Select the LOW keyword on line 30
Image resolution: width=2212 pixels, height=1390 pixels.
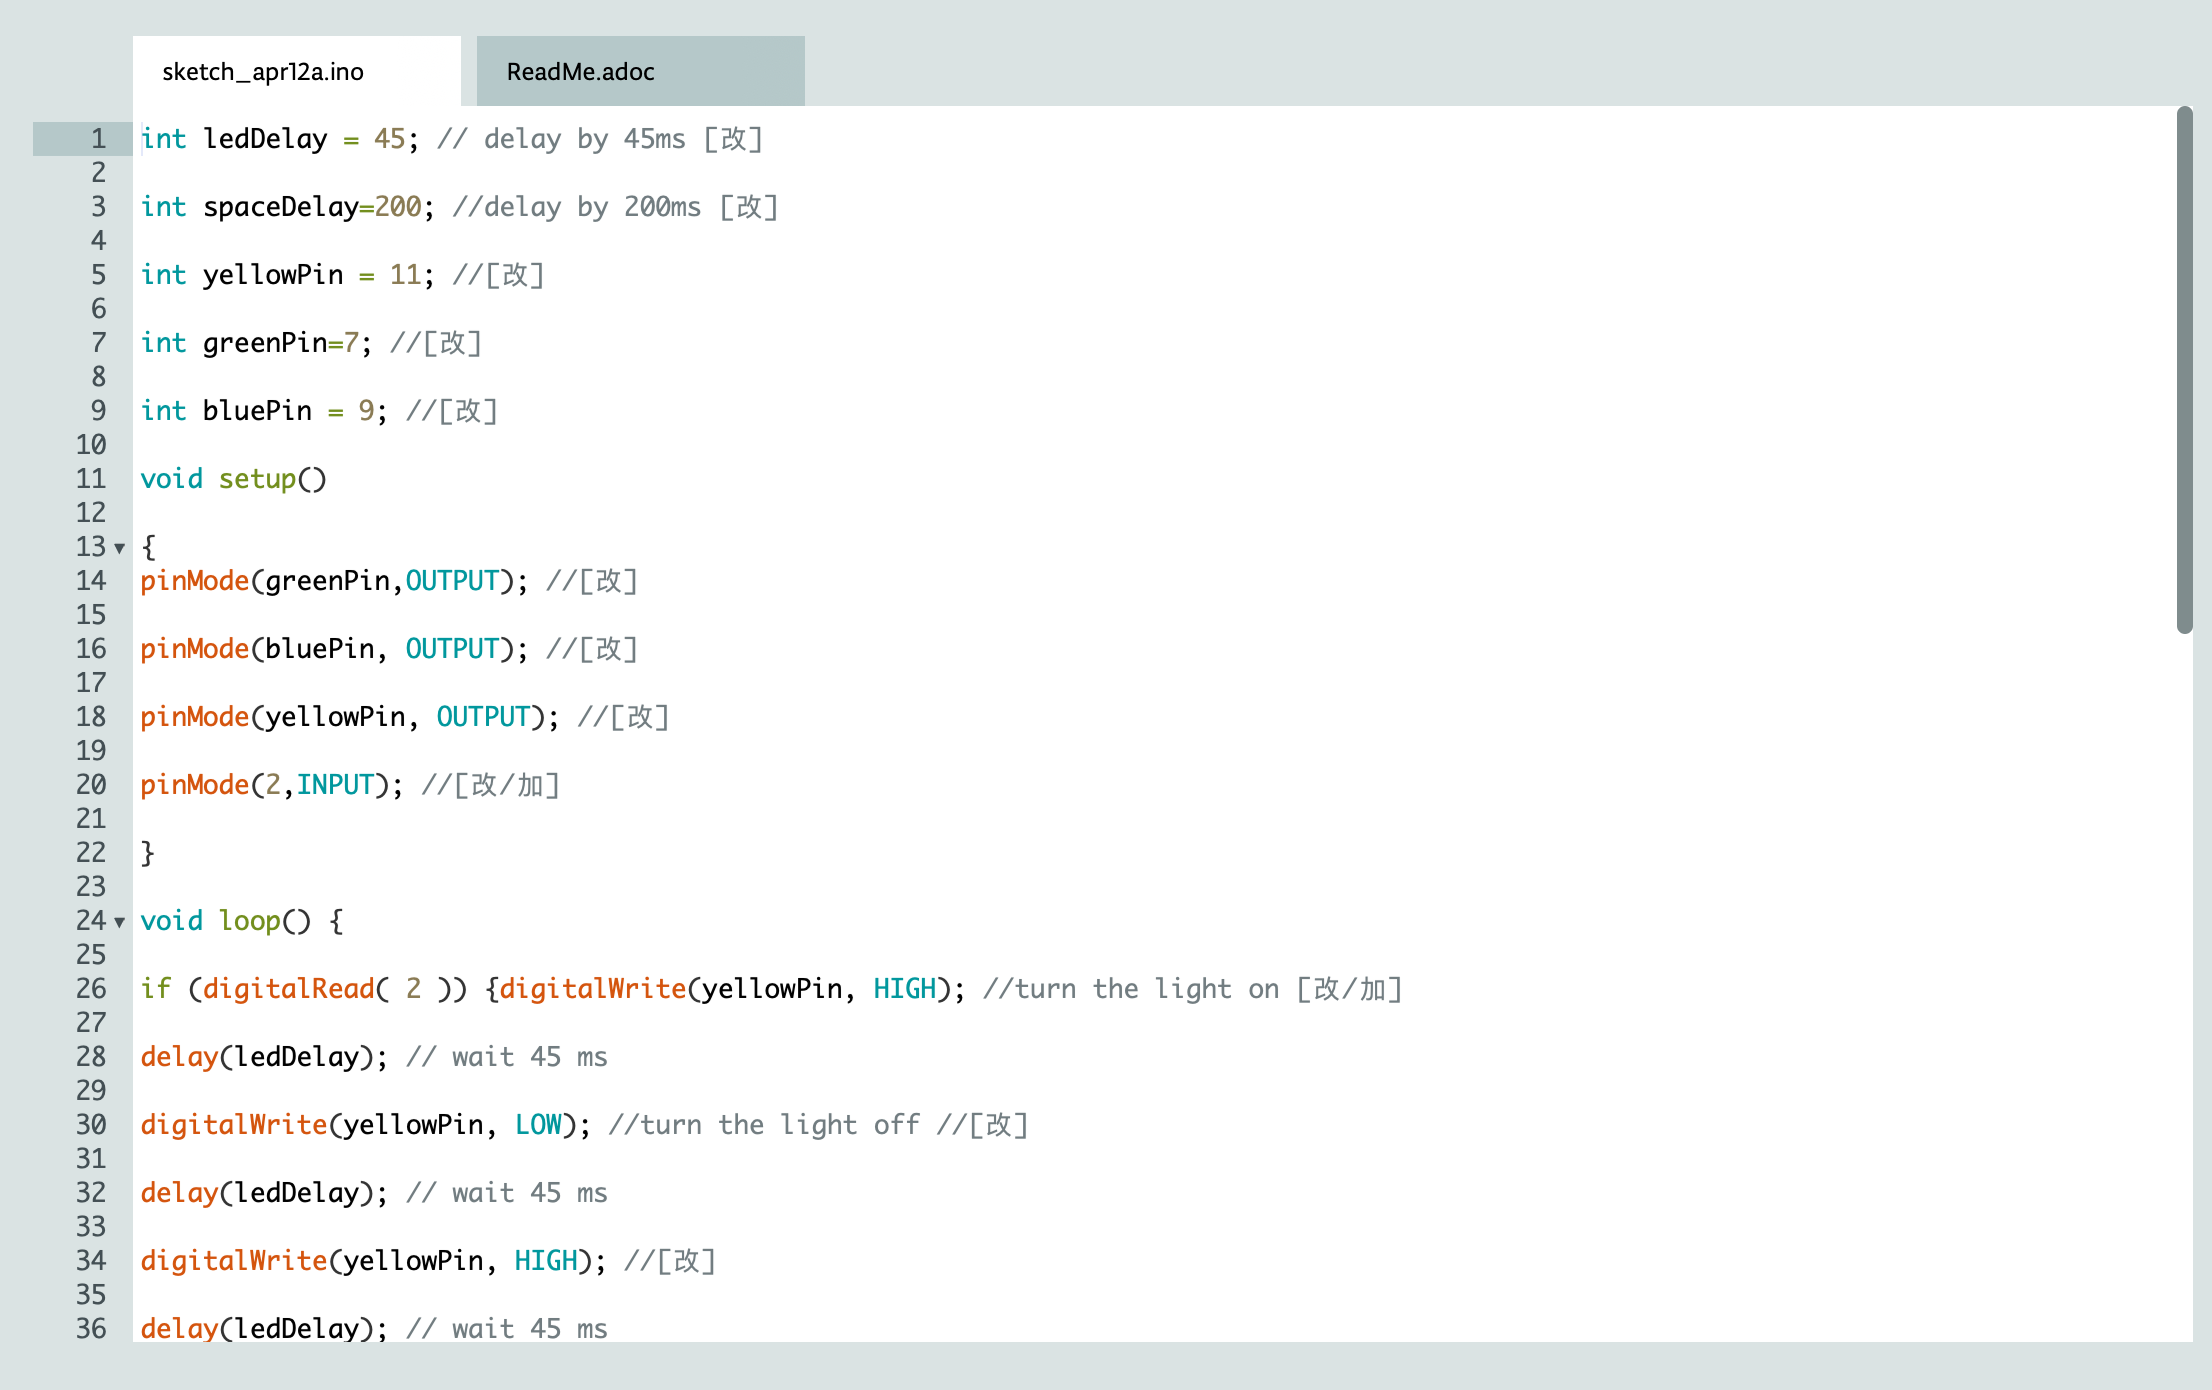tap(538, 1124)
